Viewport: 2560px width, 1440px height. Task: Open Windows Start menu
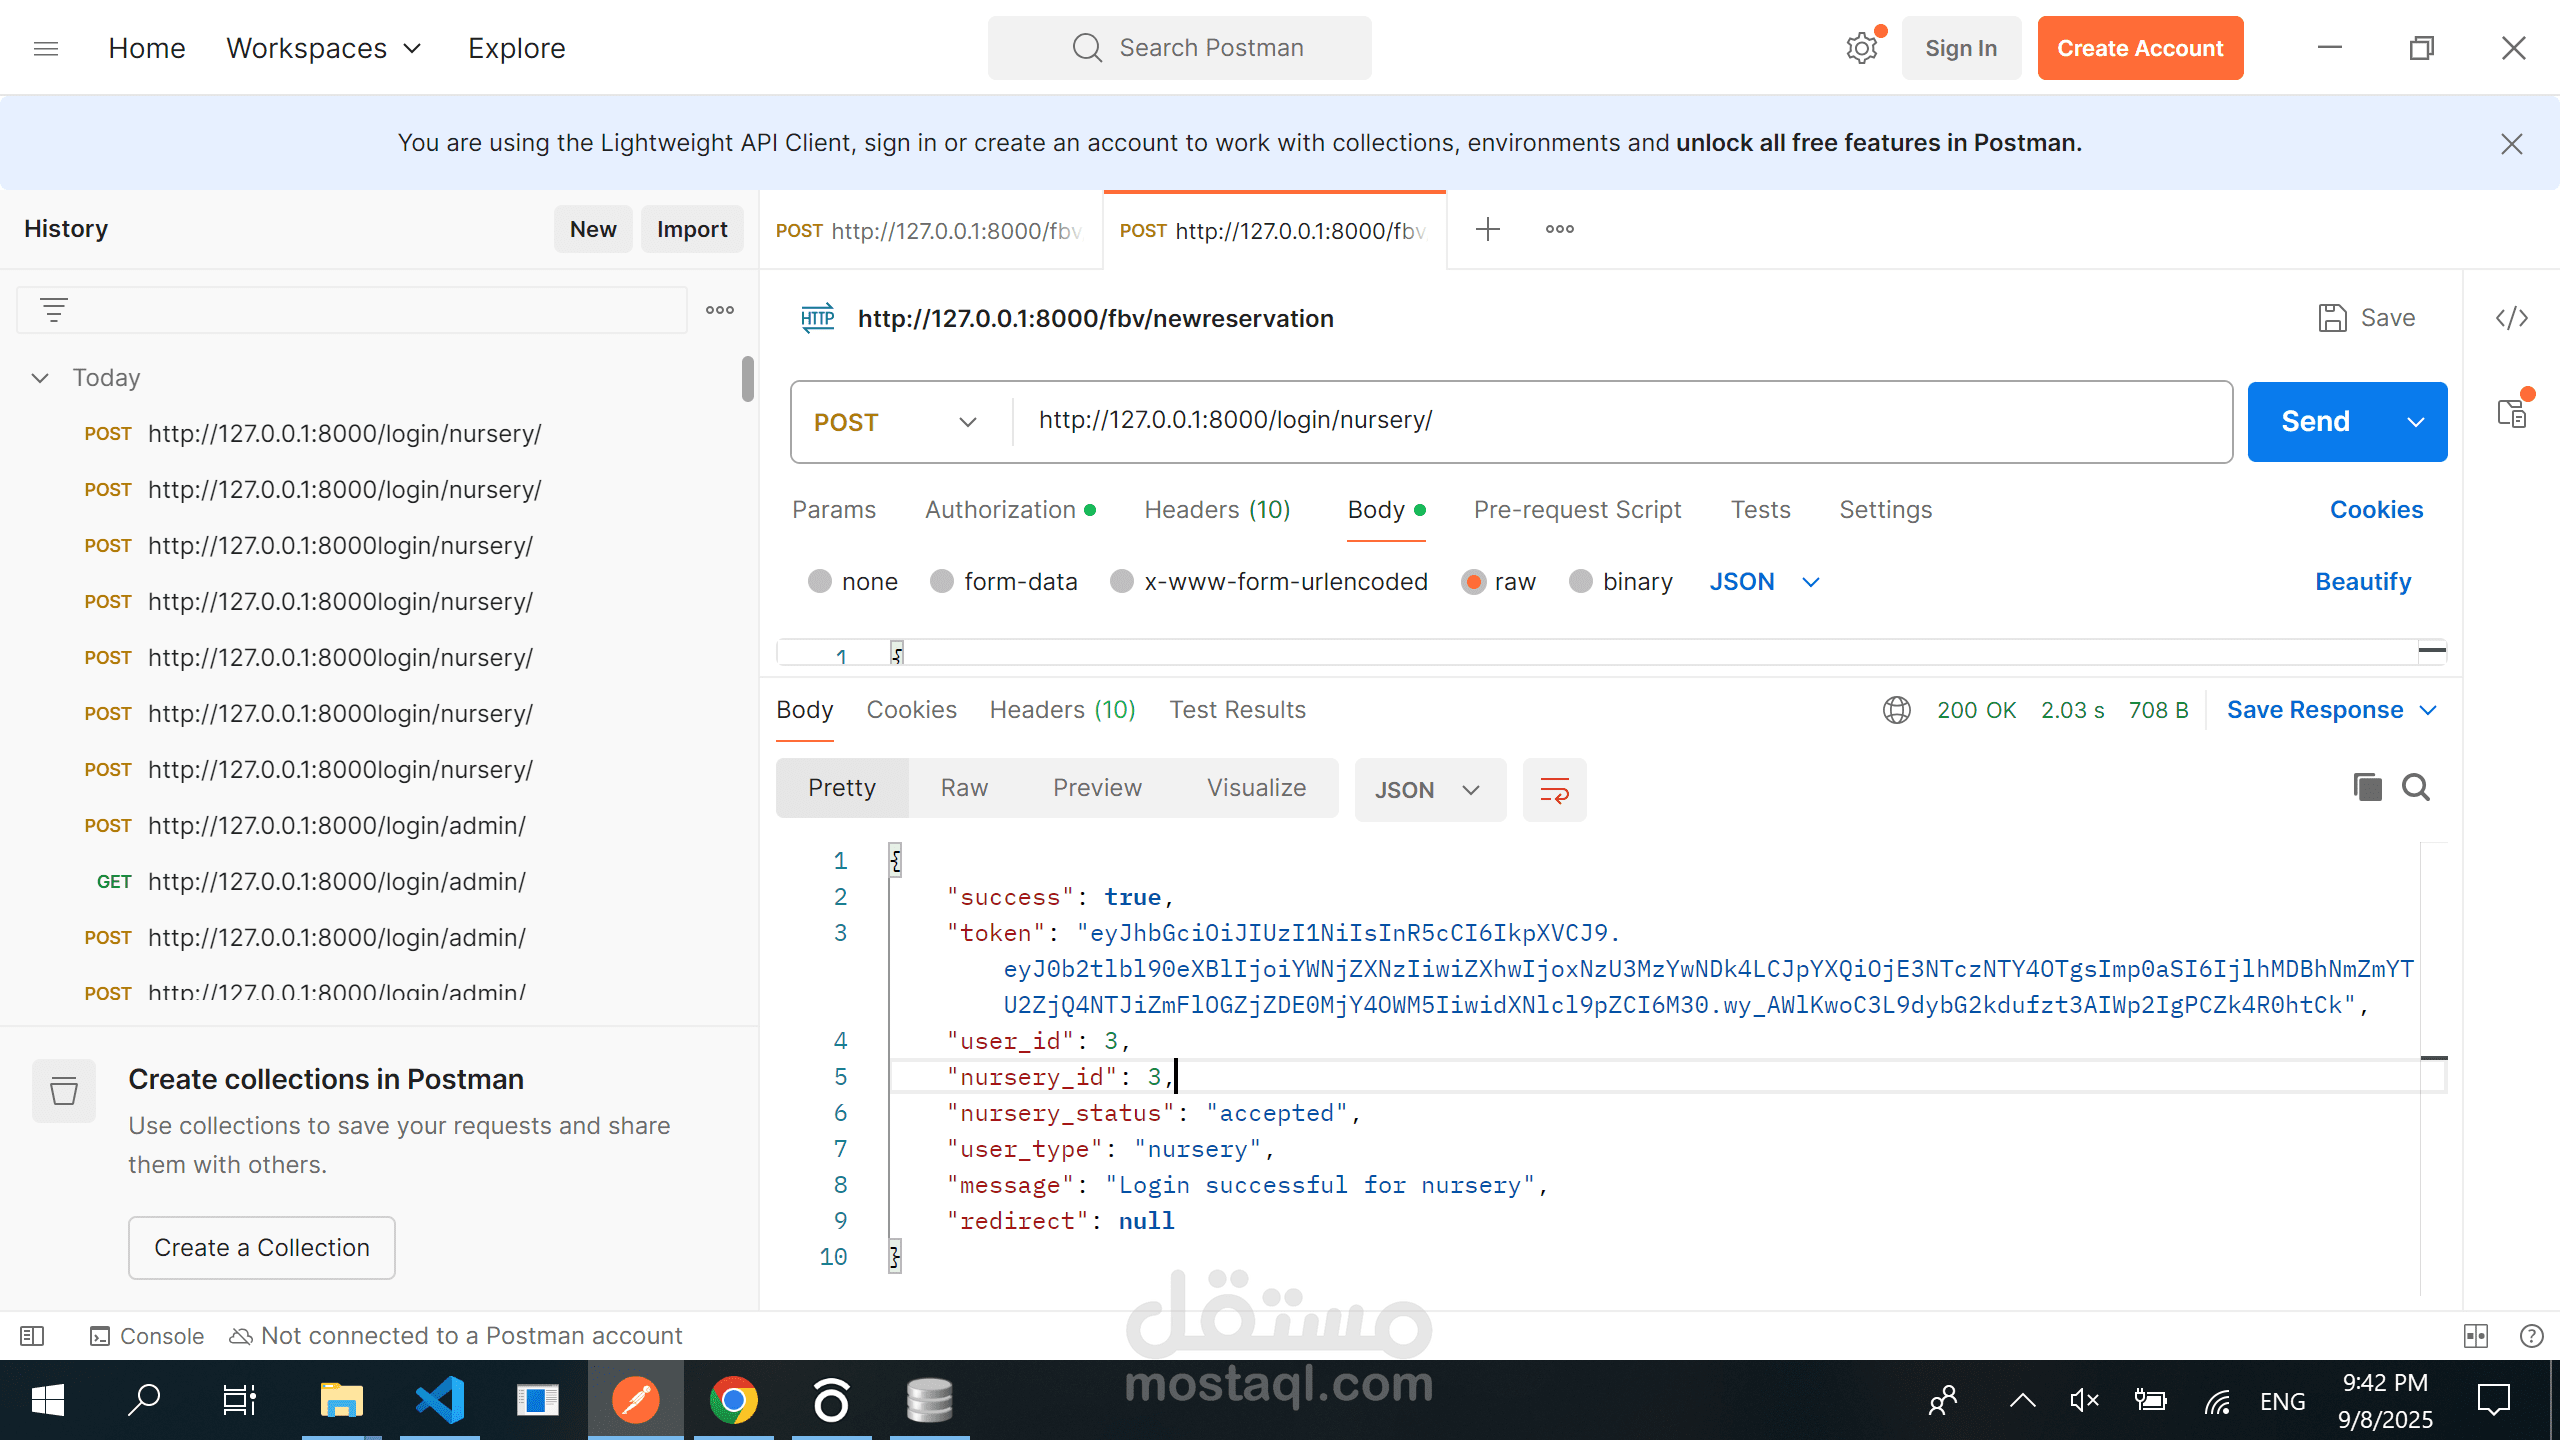point(47,1400)
